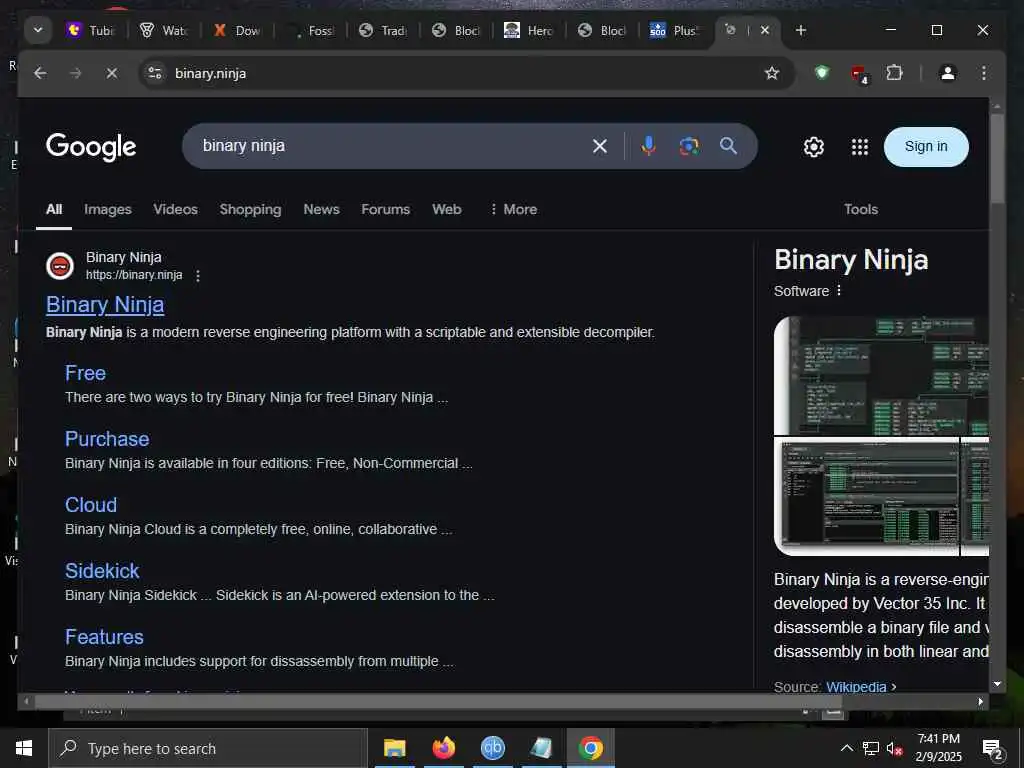Switch to the Dow tab
1024x768 pixels.
click(238, 30)
